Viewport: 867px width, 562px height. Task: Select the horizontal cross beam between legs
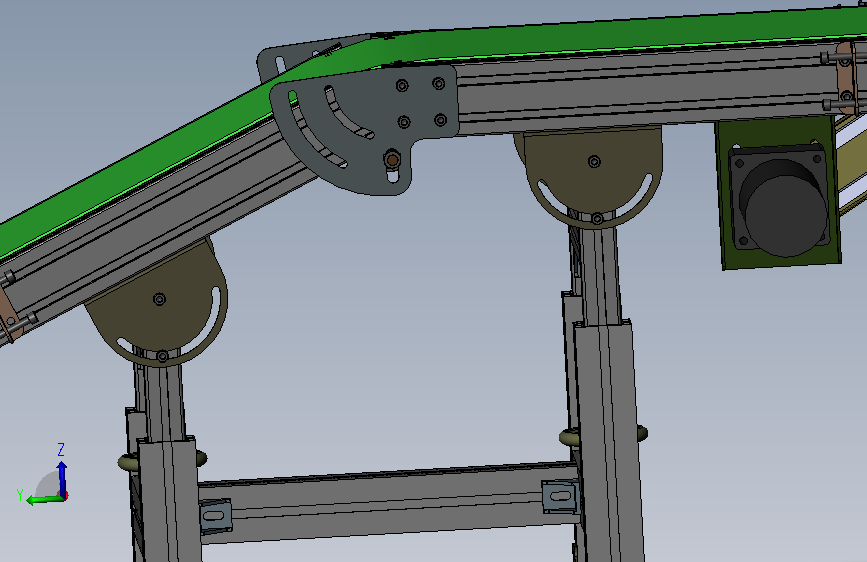387,501
